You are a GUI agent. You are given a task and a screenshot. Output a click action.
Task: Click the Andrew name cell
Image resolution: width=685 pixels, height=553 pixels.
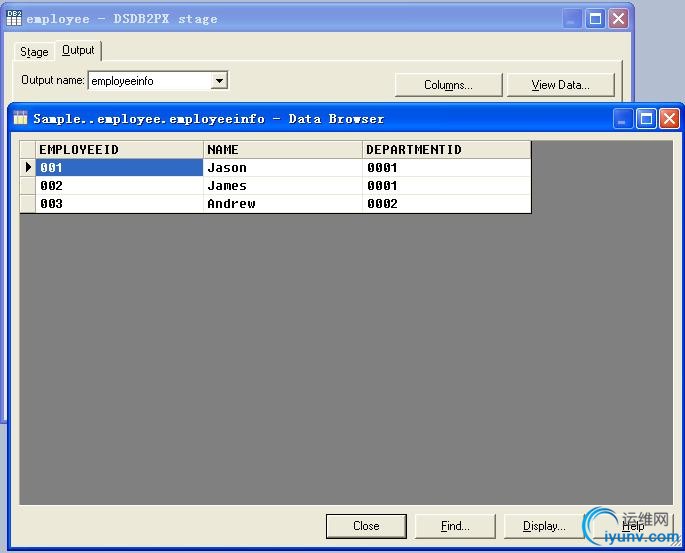(x=283, y=204)
